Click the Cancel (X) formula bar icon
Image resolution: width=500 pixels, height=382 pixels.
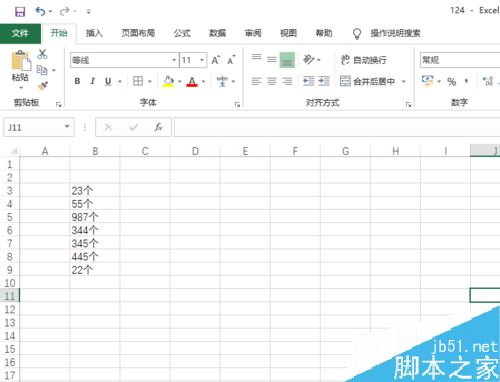(108, 127)
